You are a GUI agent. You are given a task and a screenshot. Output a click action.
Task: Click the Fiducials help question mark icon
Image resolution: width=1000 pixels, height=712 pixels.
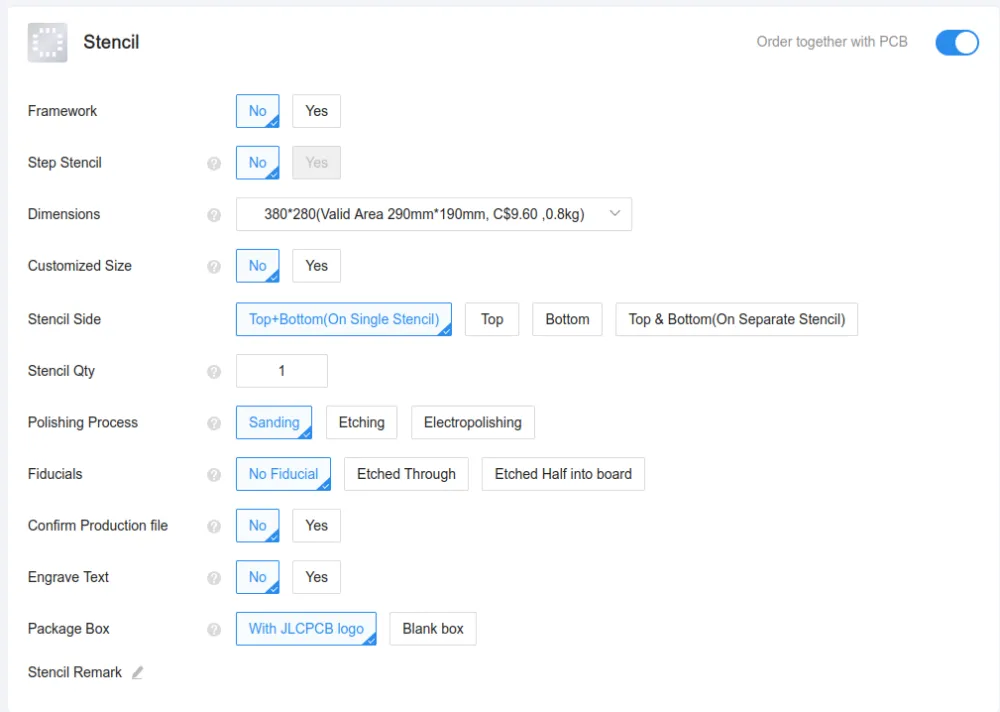(214, 475)
